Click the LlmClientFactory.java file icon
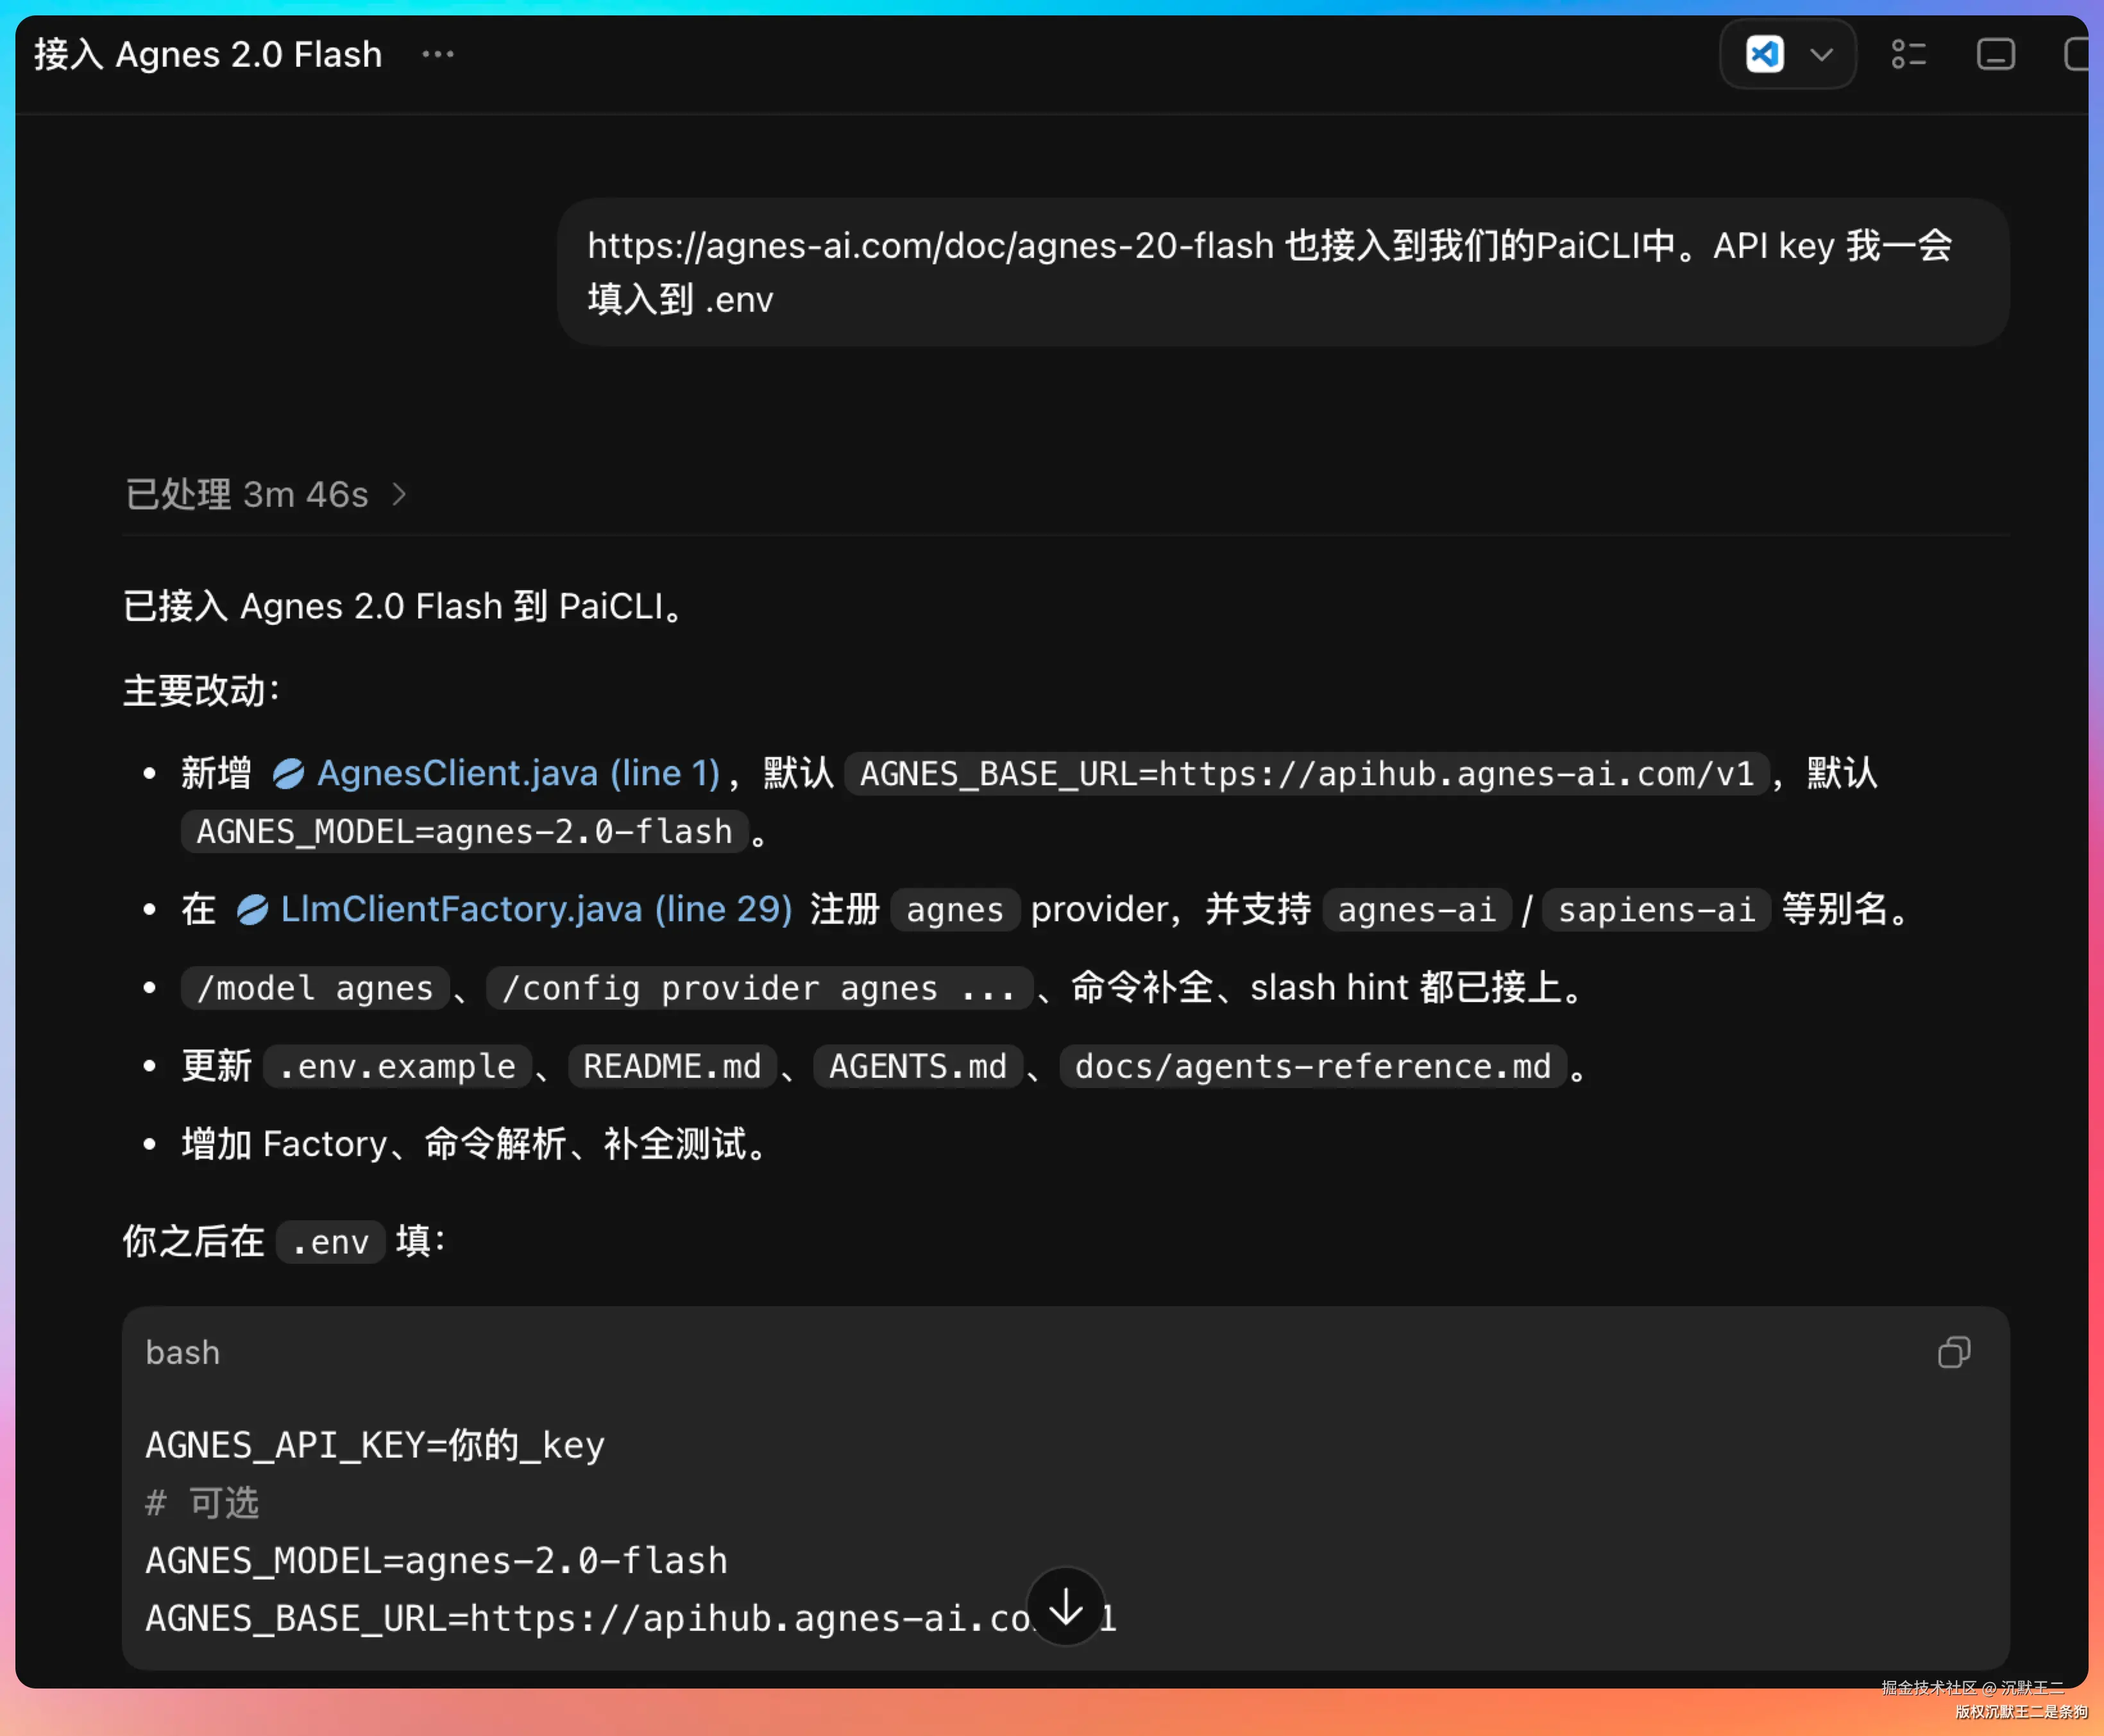This screenshot has height=1736, width=2104. click(x=252, y=909)
